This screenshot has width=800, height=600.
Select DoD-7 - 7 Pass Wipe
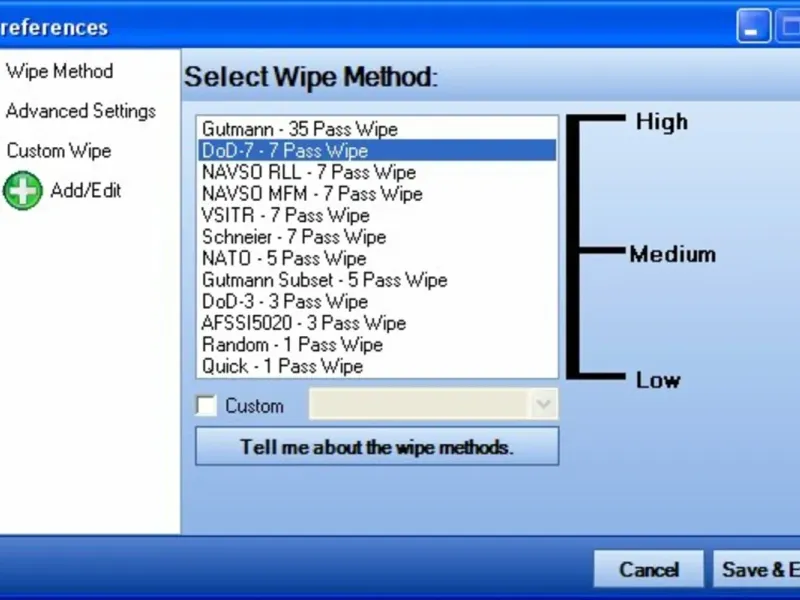click(377, 151)
